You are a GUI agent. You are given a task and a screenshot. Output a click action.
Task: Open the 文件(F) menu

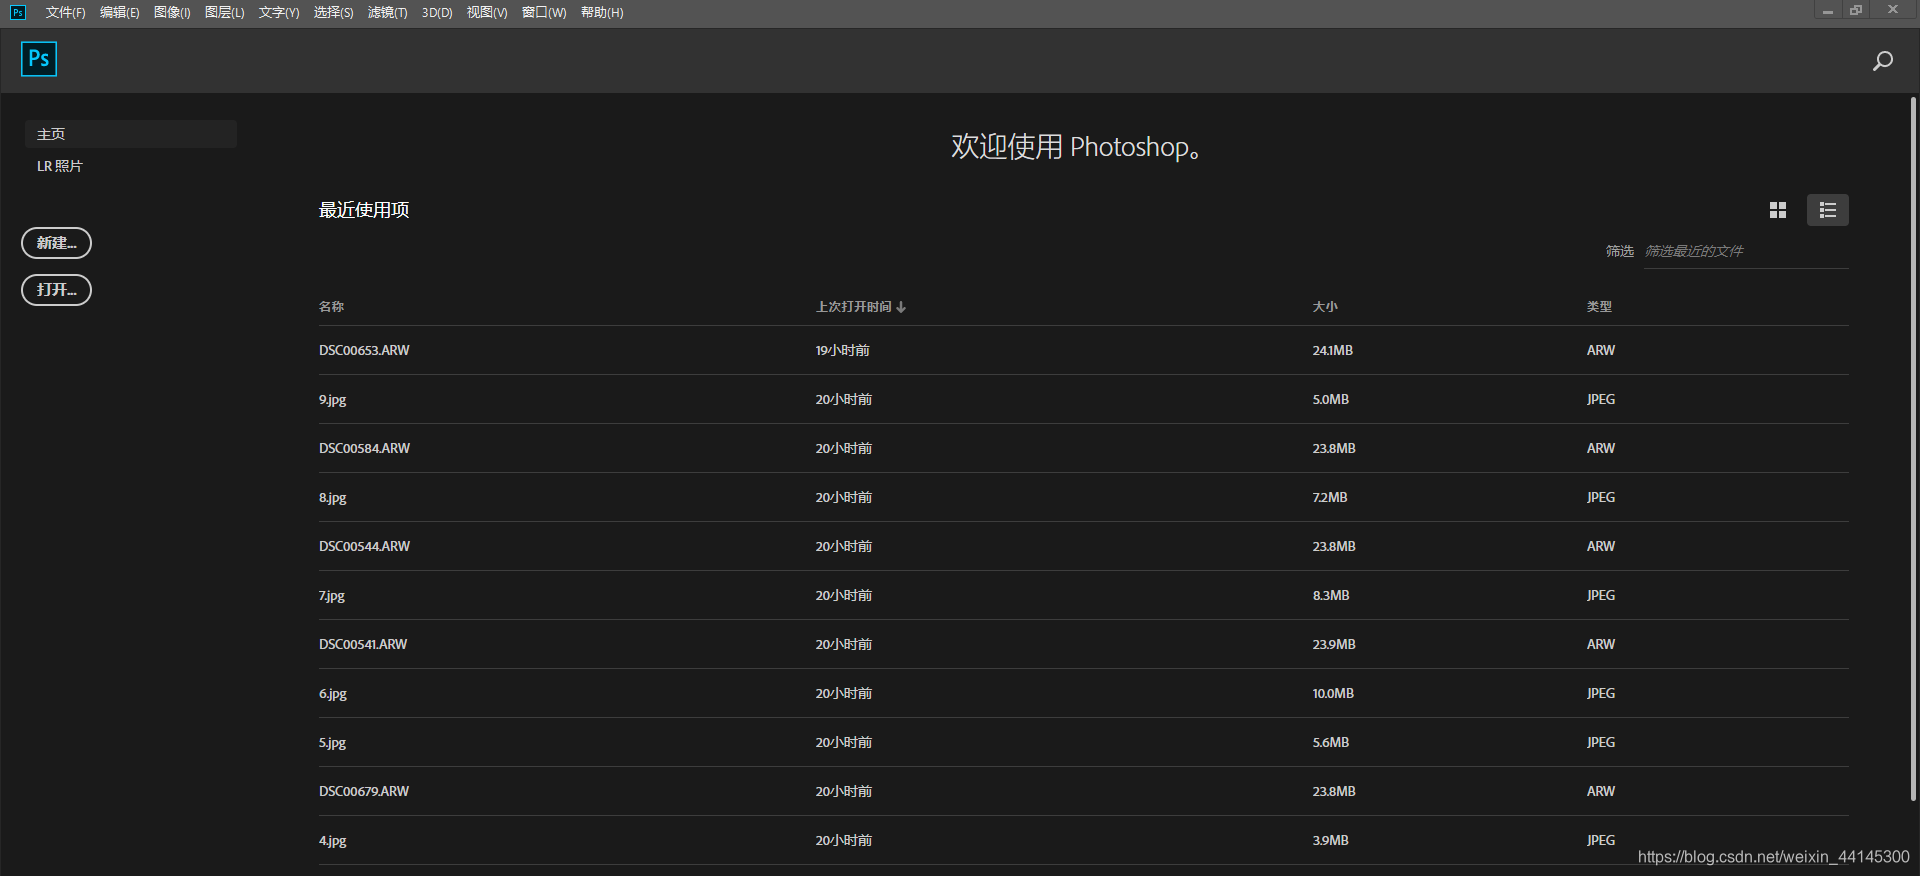click(65, 12)
